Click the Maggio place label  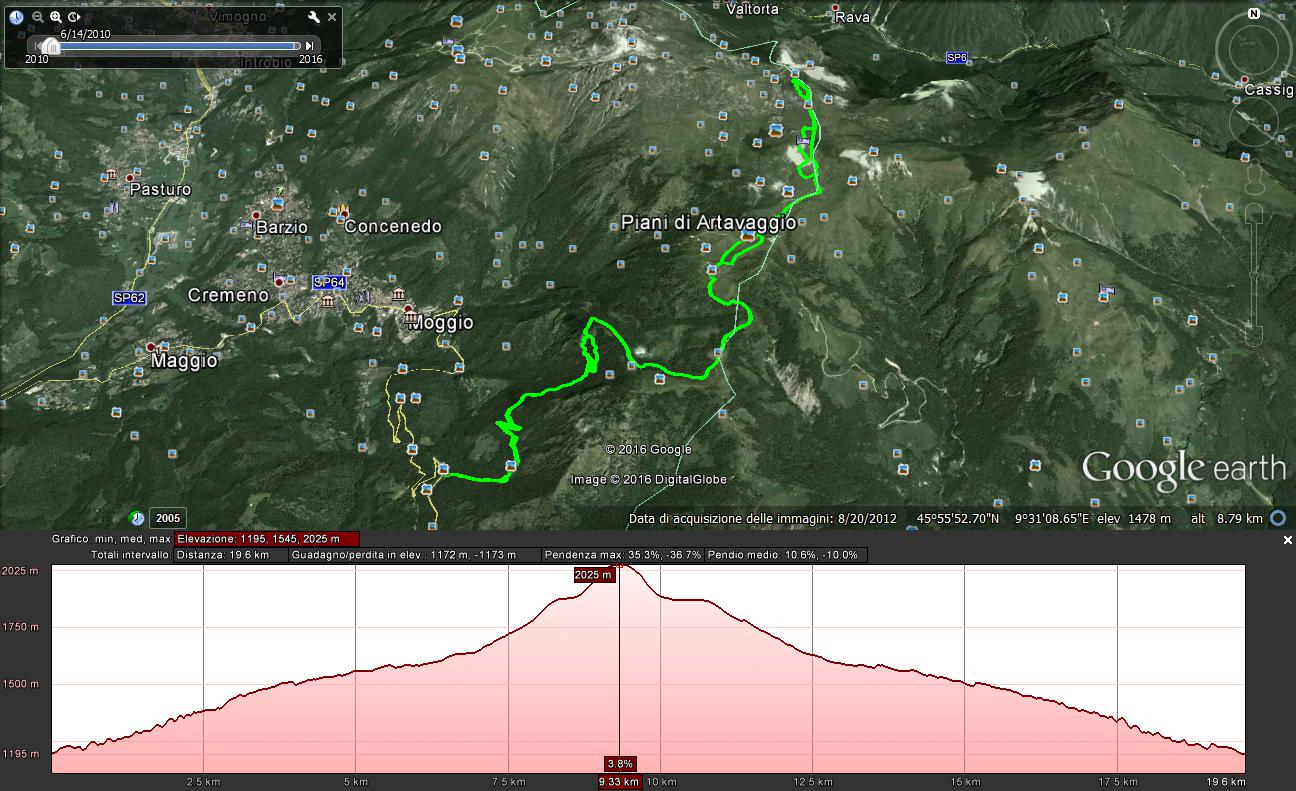click(x=184, y=361)
